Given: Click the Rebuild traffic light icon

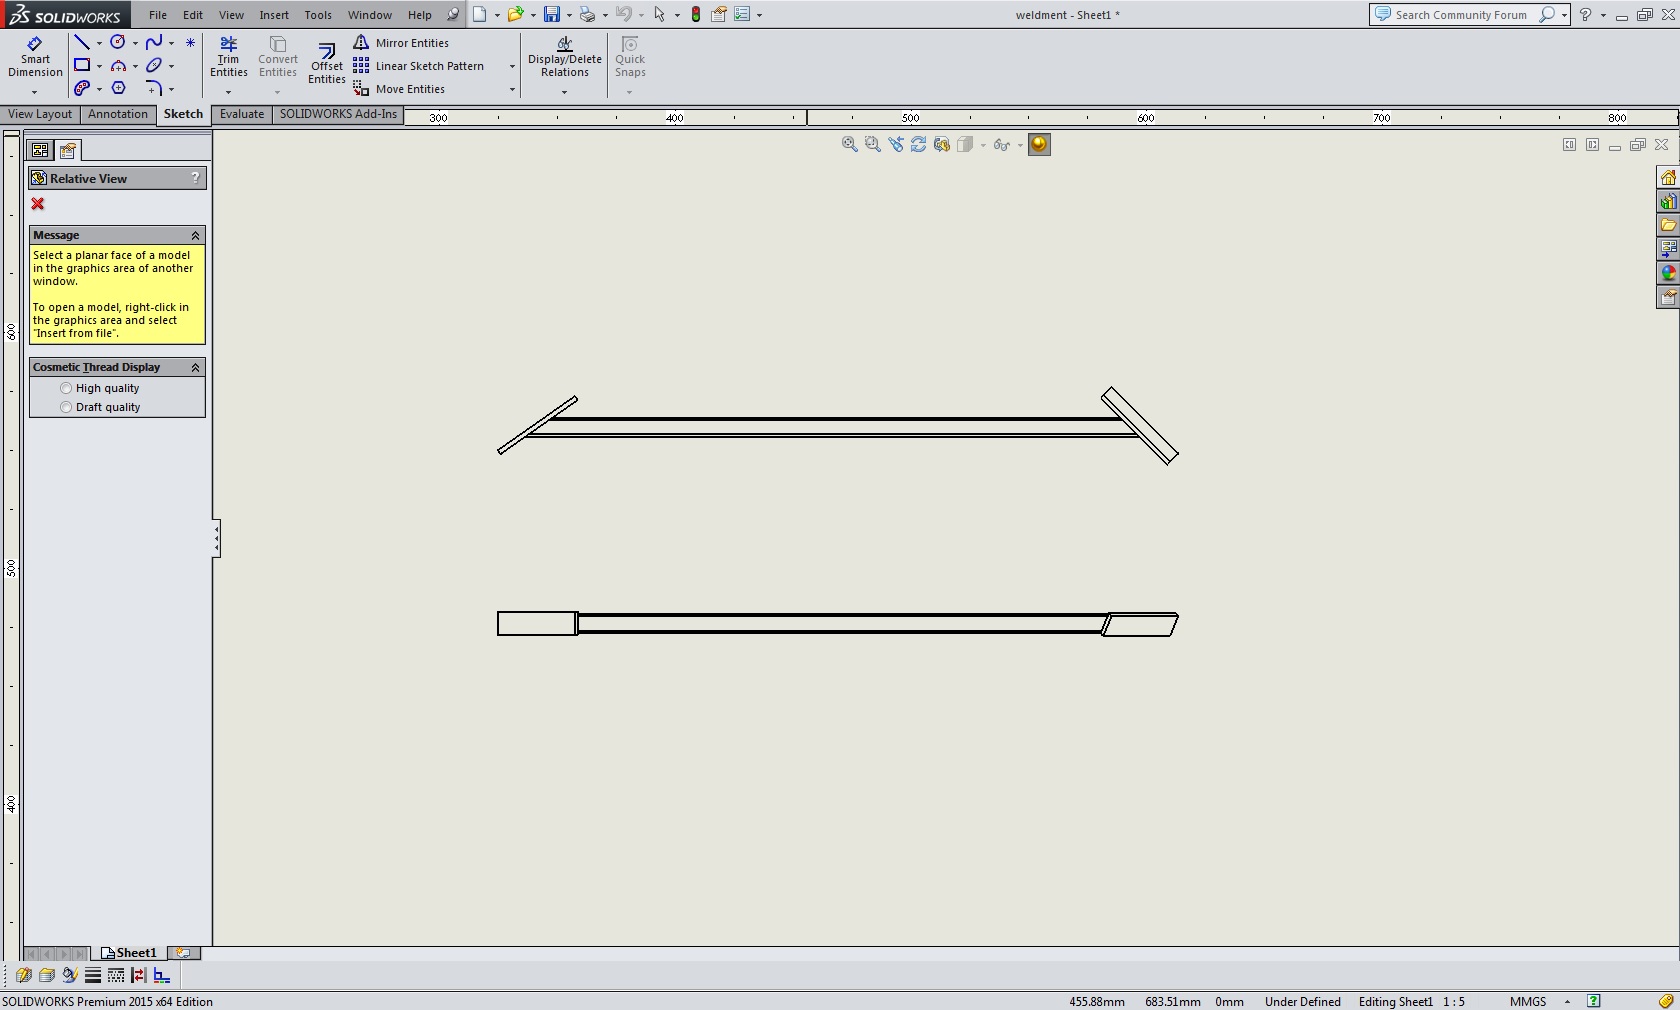Looking at the screenshot, I should click(696, 15).
